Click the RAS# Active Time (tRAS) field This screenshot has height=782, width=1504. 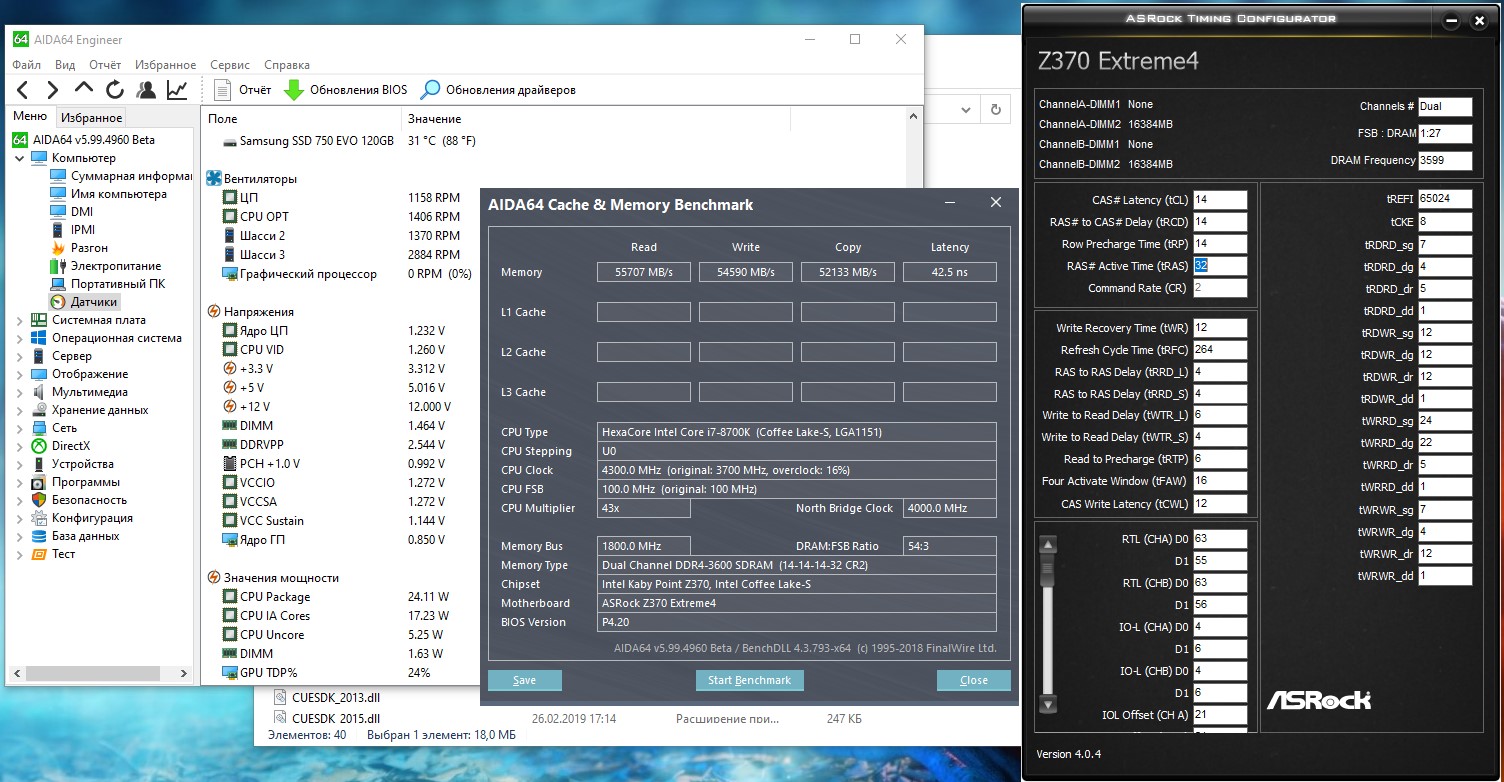point(1220,266)
